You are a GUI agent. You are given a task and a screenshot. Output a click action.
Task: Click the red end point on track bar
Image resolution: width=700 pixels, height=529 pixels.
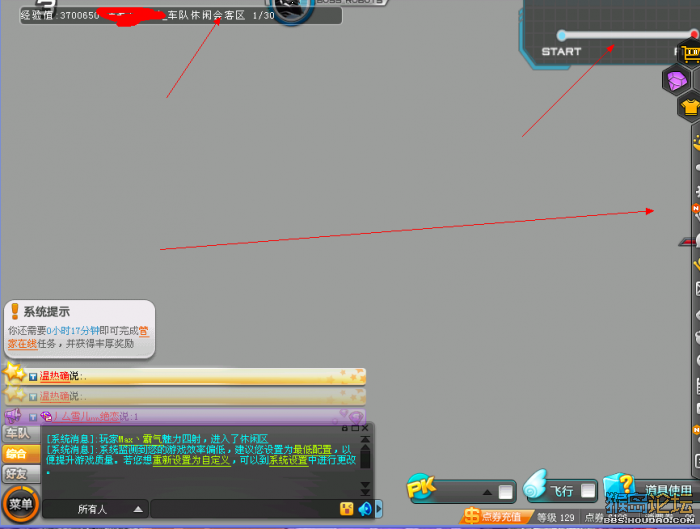(x=694, y=34)
